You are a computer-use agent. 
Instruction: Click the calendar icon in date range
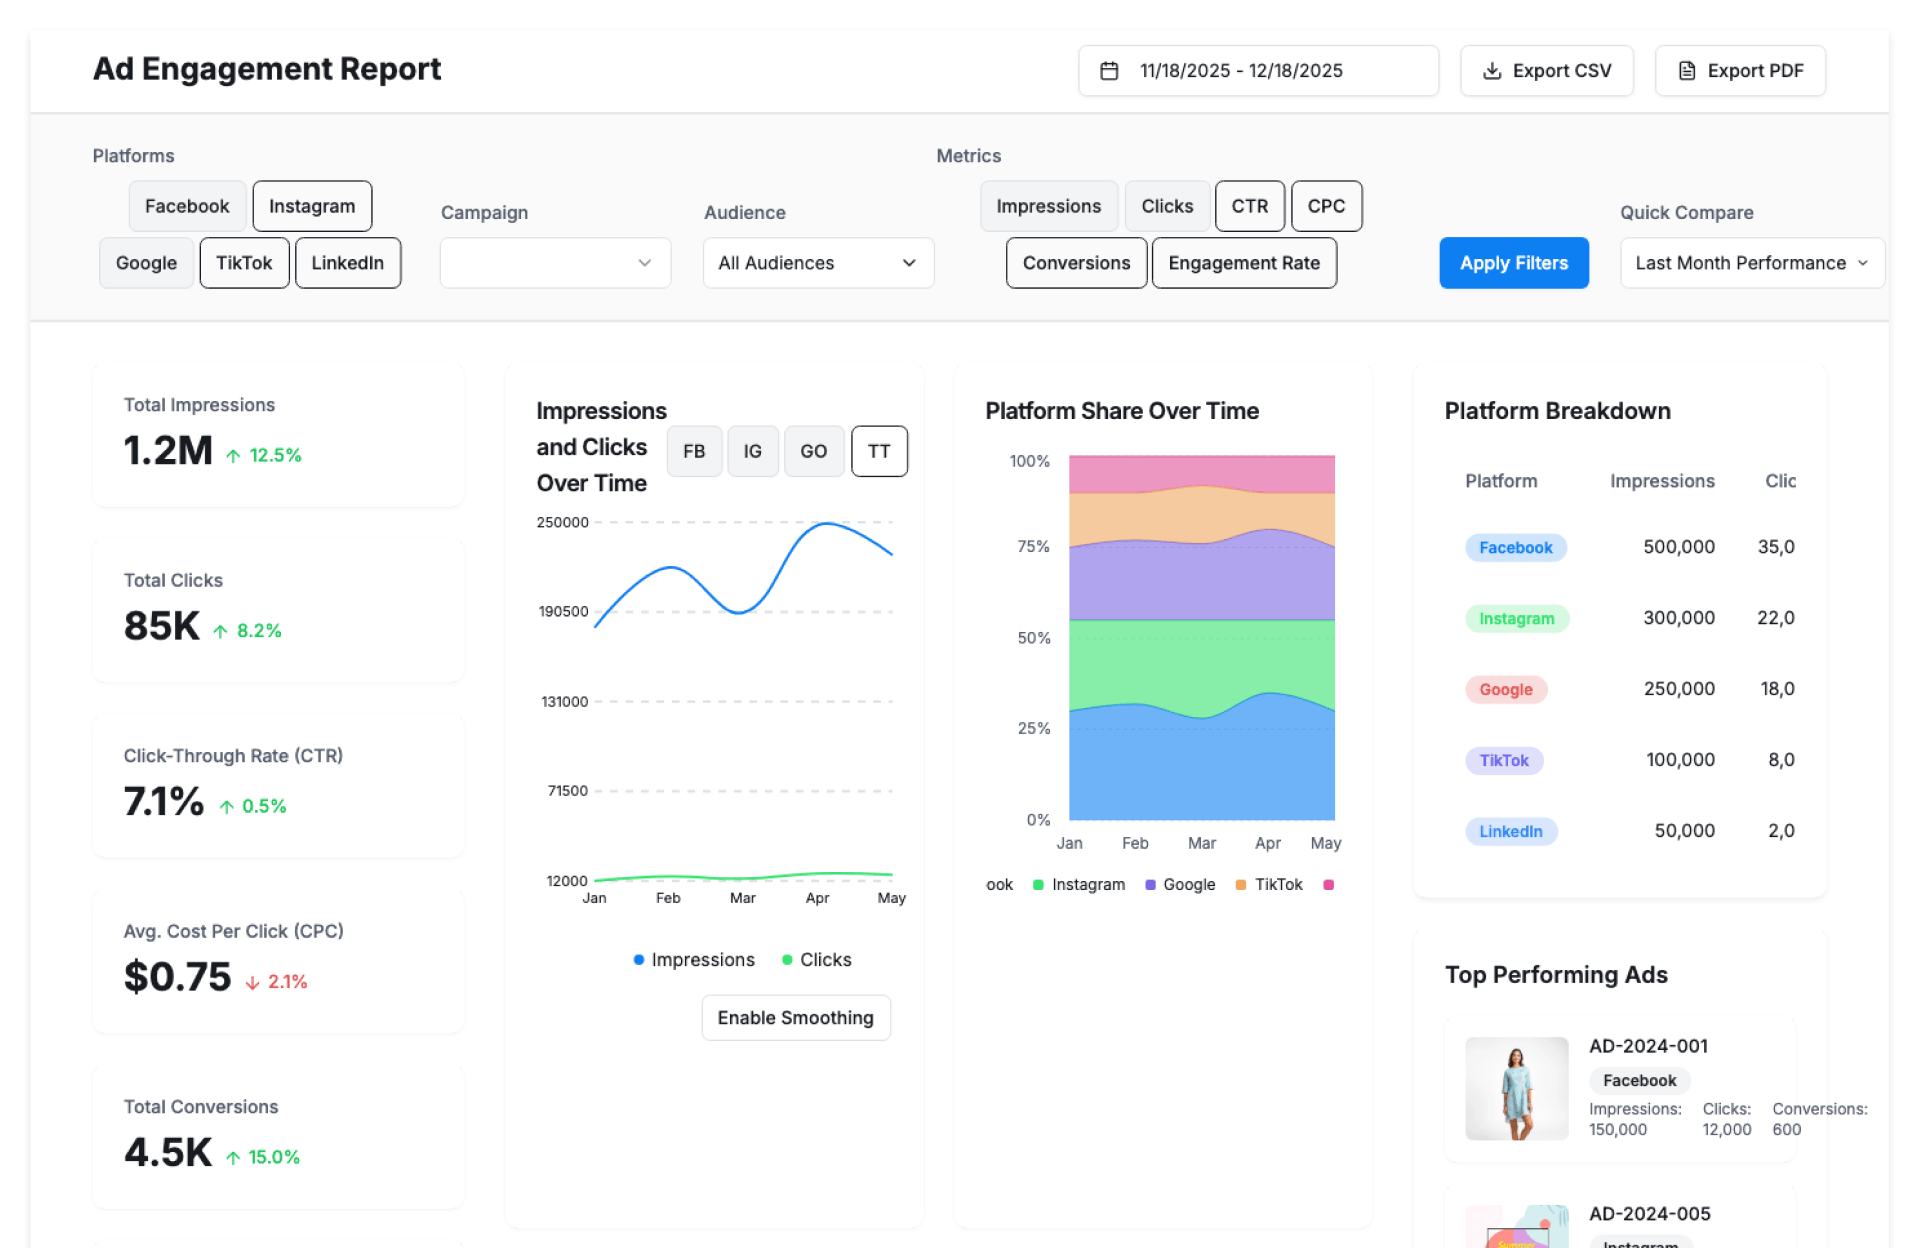(x=1109, y=71)
